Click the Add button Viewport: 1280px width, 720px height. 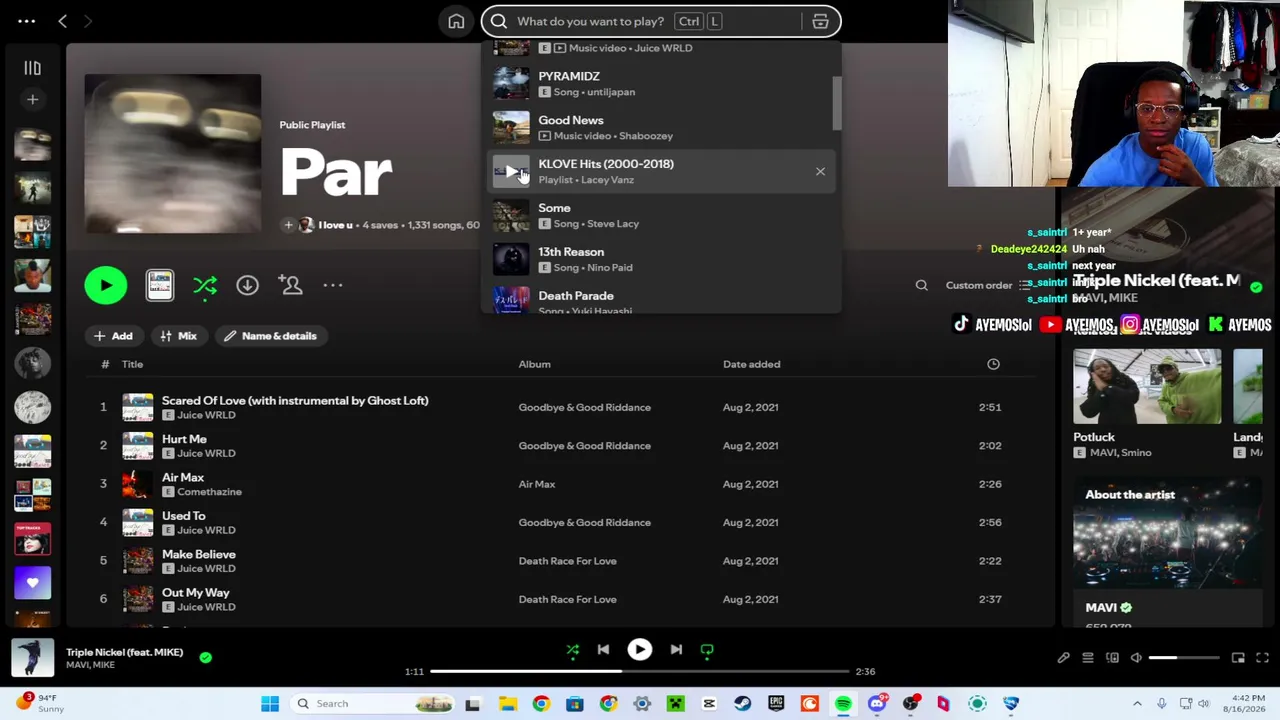pyautogui.click(x=113, y=336)
